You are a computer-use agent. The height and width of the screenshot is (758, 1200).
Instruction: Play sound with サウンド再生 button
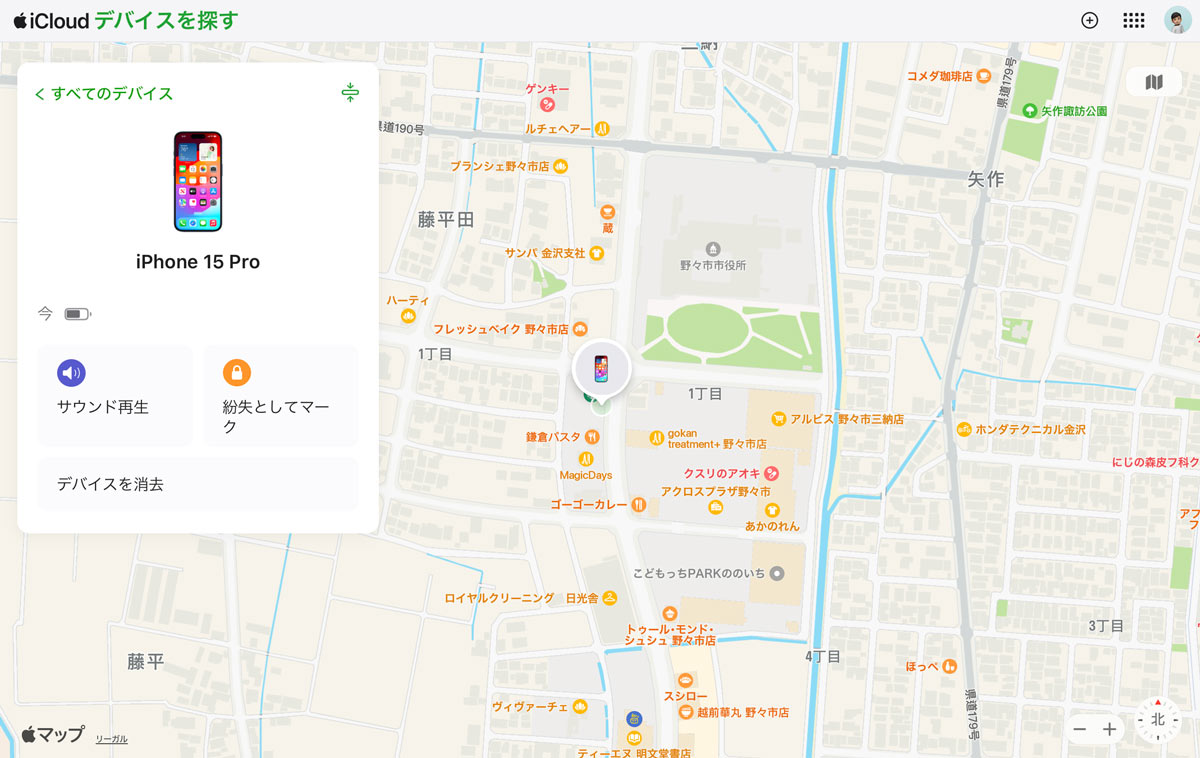pyautogui.click(x=115, y=395)
